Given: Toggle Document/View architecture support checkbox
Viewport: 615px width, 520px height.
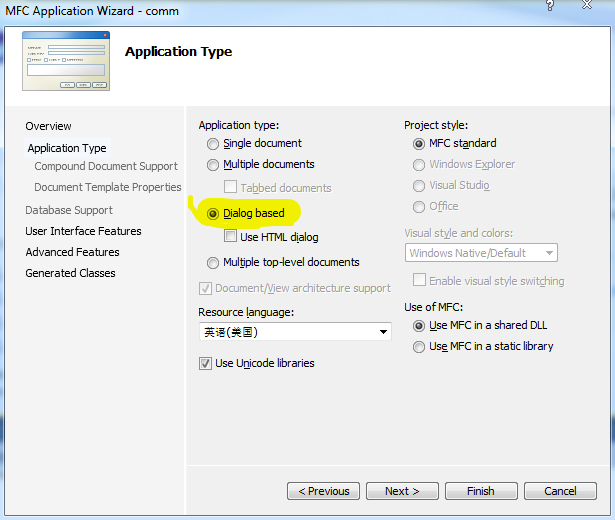Looking at the screenshot, I should pos(206,289).
